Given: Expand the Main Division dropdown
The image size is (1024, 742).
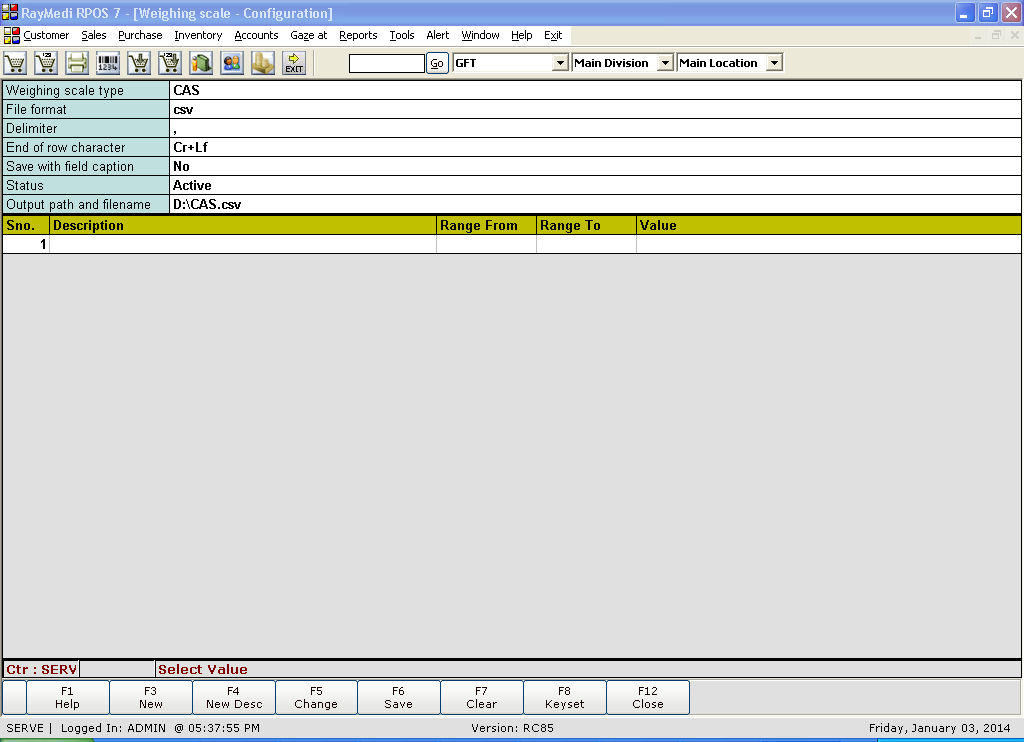Looking at the screenshot, I should coord(665,63).
